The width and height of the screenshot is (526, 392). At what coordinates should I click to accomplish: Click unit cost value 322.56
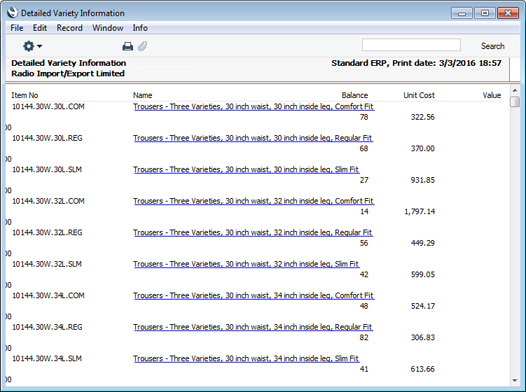[423, 117]
